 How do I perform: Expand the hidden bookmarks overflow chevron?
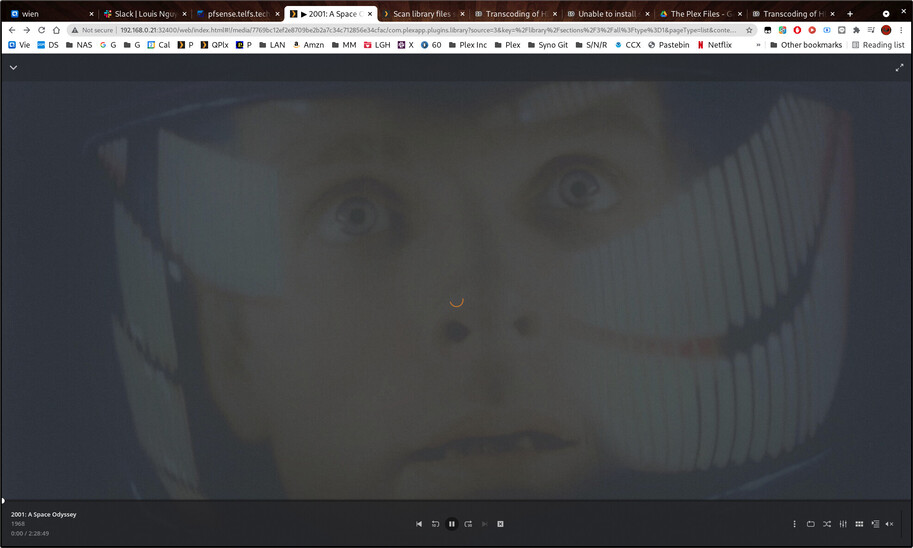coord(758,44)
